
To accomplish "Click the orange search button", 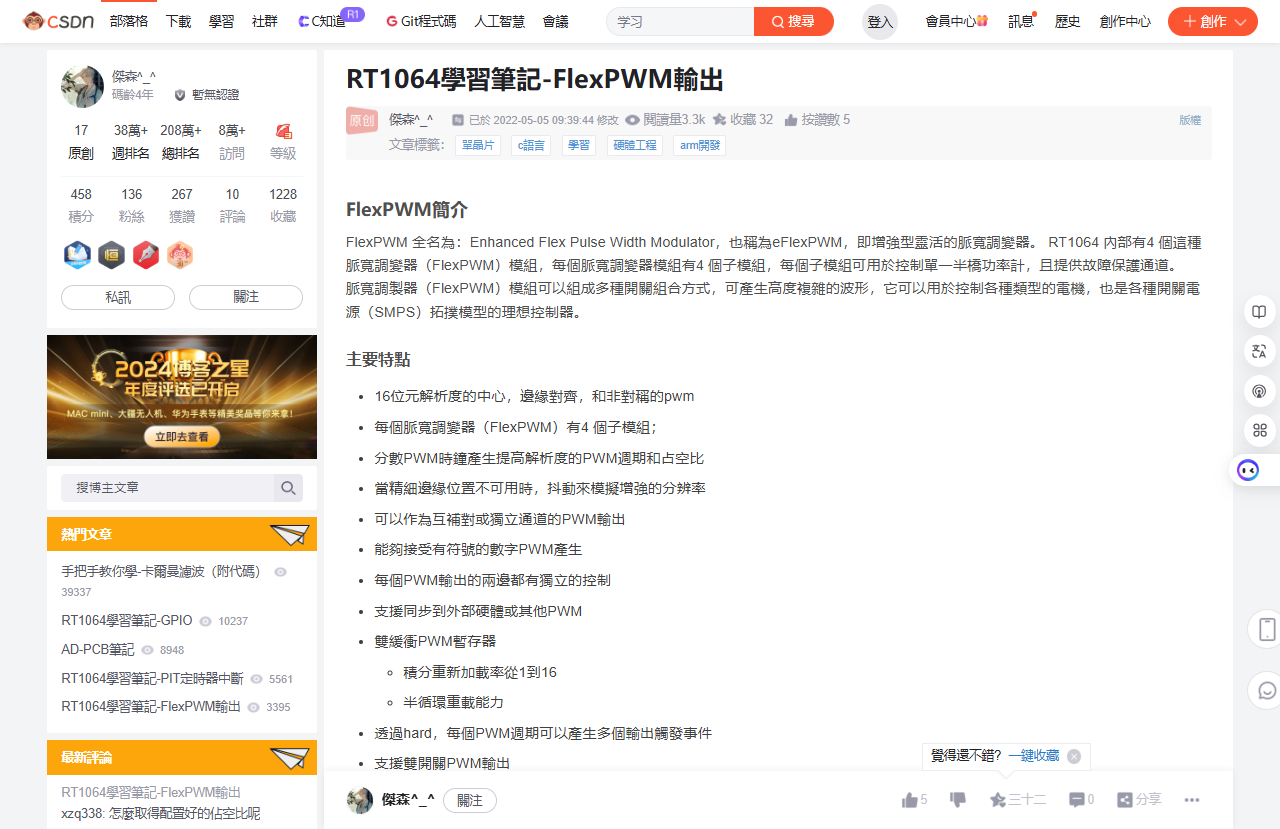I will (794, 21).
